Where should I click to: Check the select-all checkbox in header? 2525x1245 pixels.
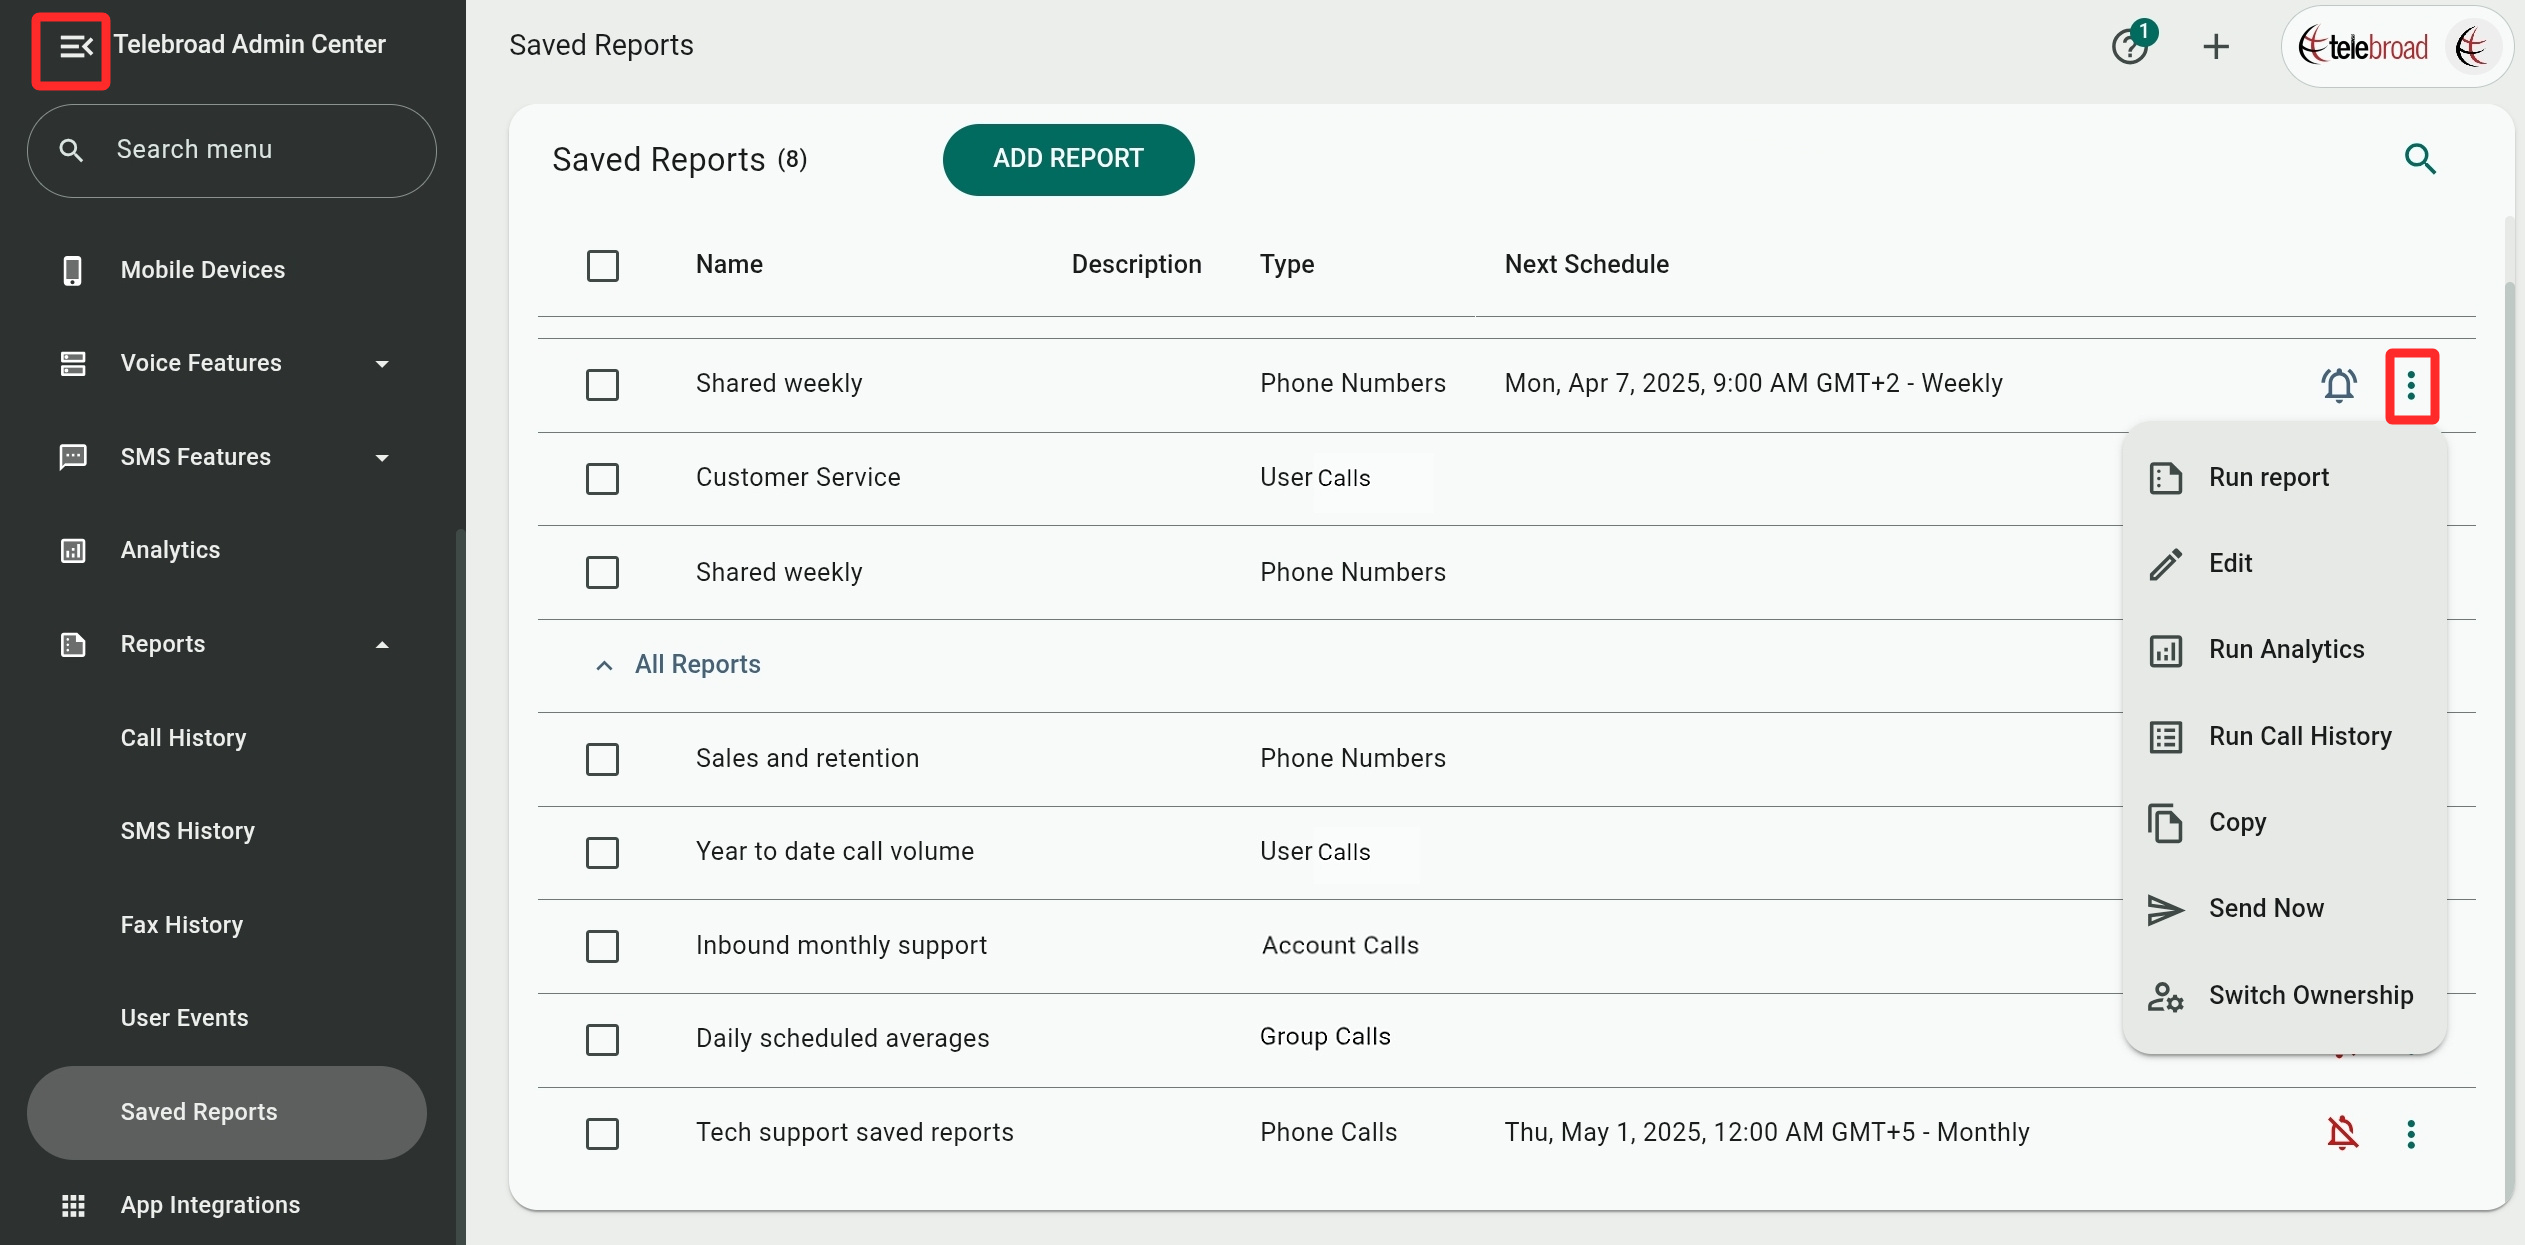click(602, 266)
